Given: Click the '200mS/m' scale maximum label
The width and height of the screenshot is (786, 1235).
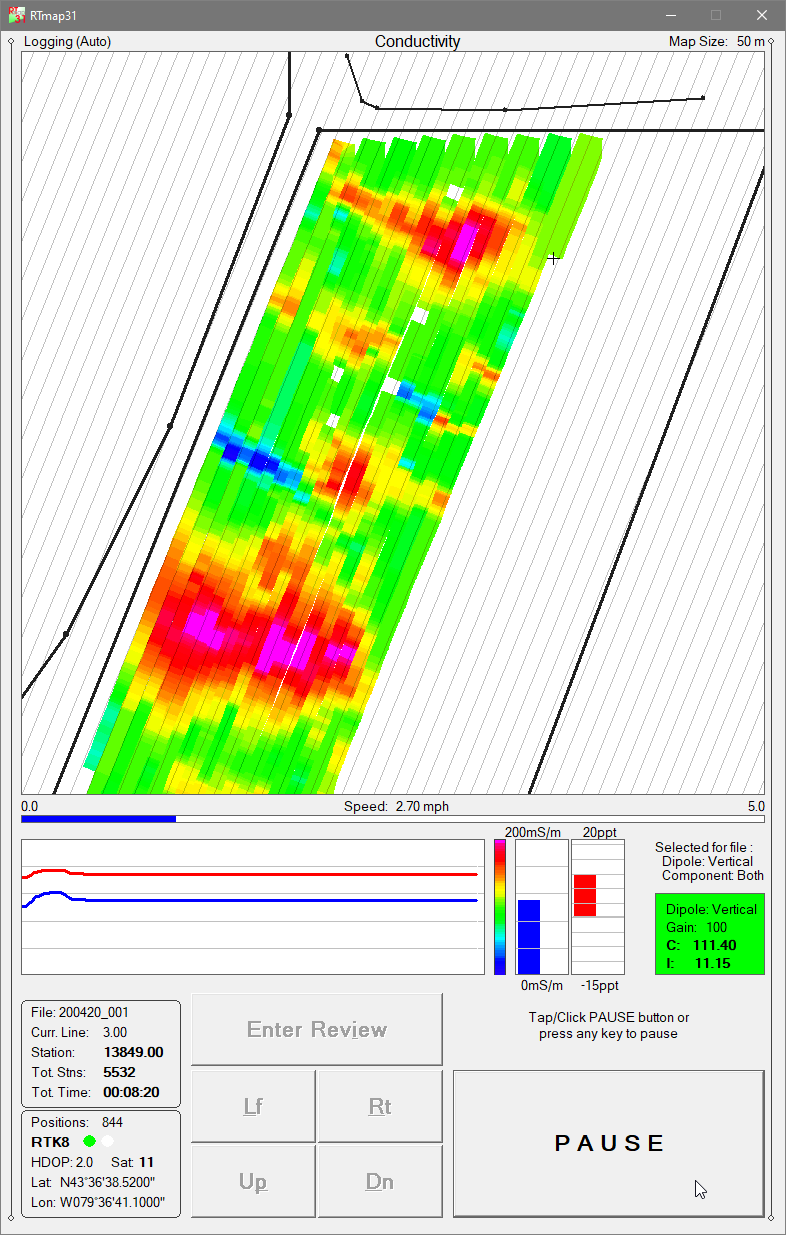Looking at the screenshot, I should [533, 832].
